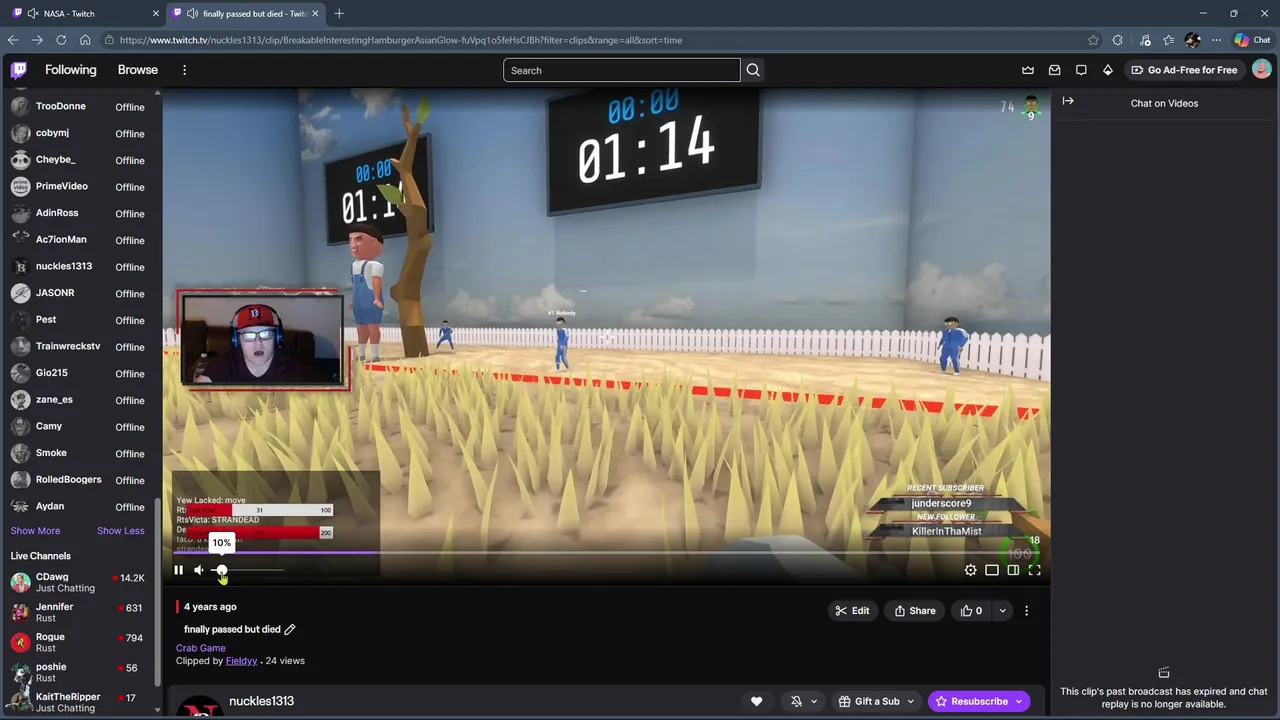1280x720 pixels.
Task: Pause the clip playback
Action: pyautogui.click(x=178, y=570)
